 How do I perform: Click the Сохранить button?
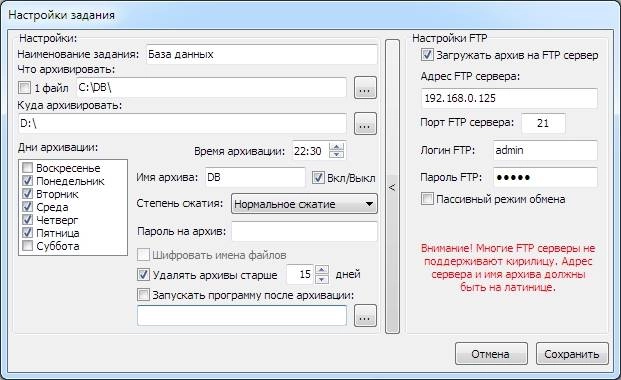(x=571, y=353)
